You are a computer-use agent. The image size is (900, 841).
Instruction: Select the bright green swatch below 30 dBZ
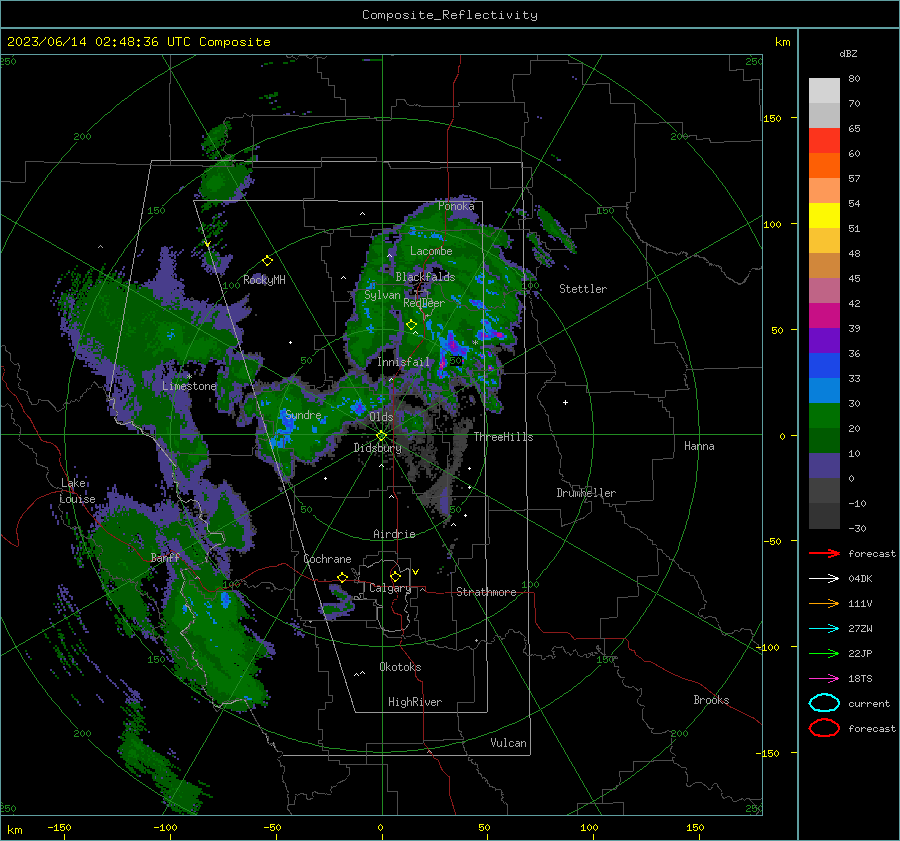[824, 415]
